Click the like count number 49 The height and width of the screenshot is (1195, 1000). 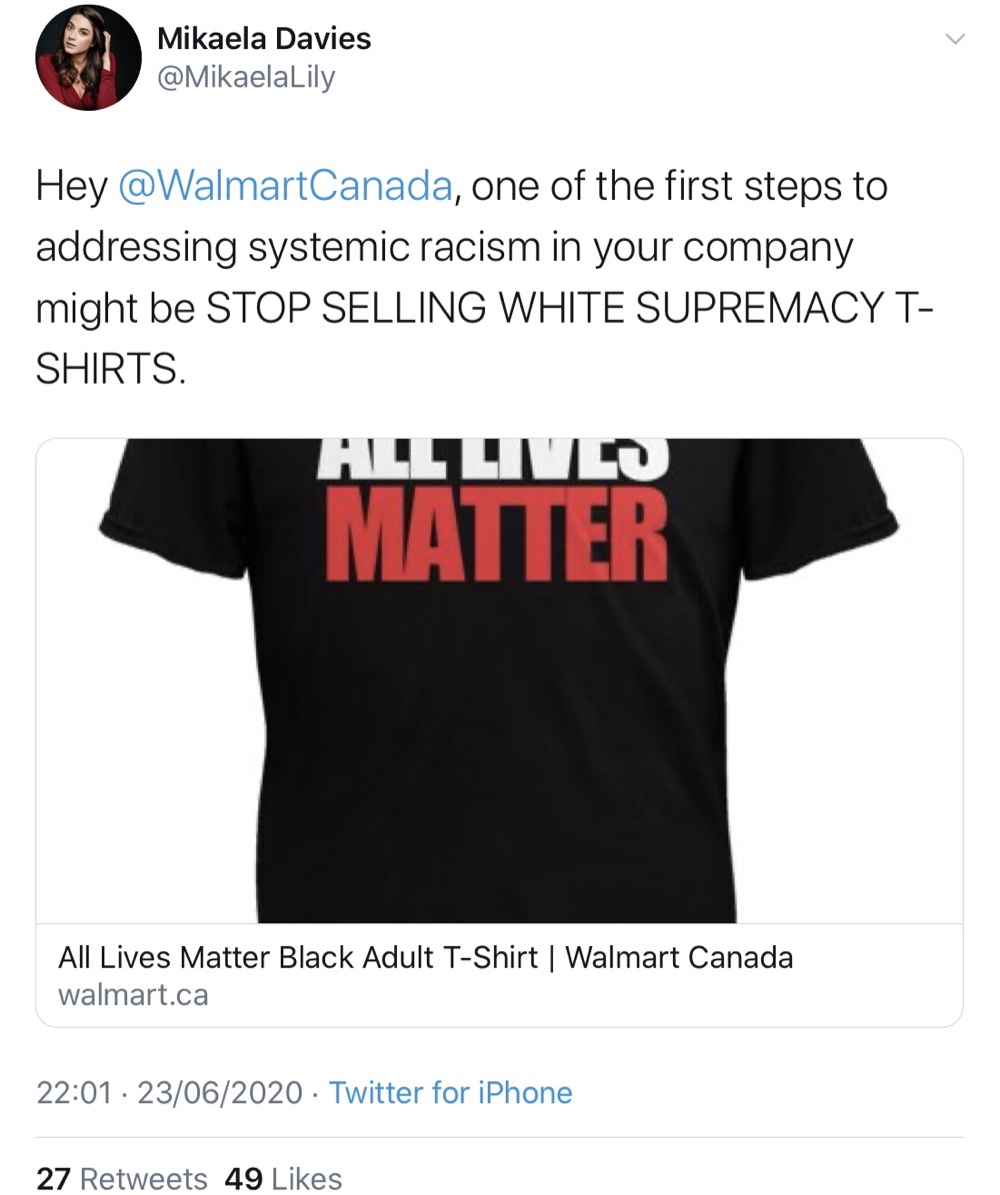243,1178
